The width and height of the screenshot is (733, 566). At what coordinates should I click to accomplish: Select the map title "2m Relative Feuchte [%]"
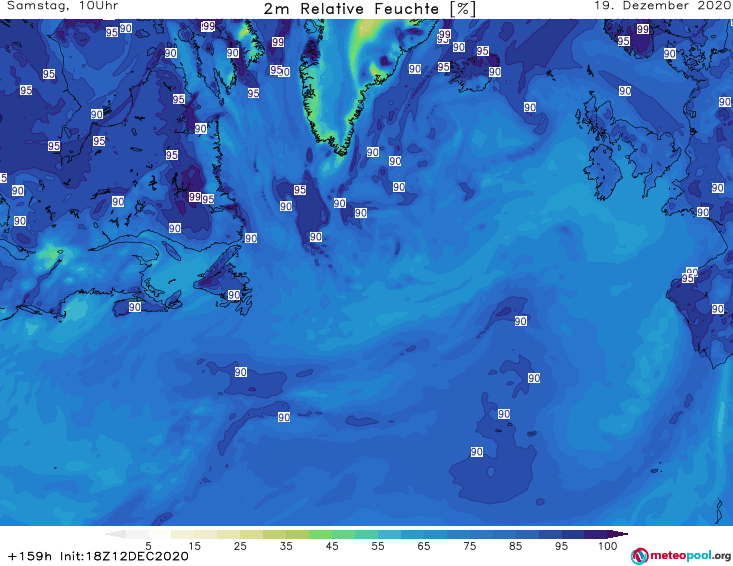pyautogui.click(x=369, y=9)
